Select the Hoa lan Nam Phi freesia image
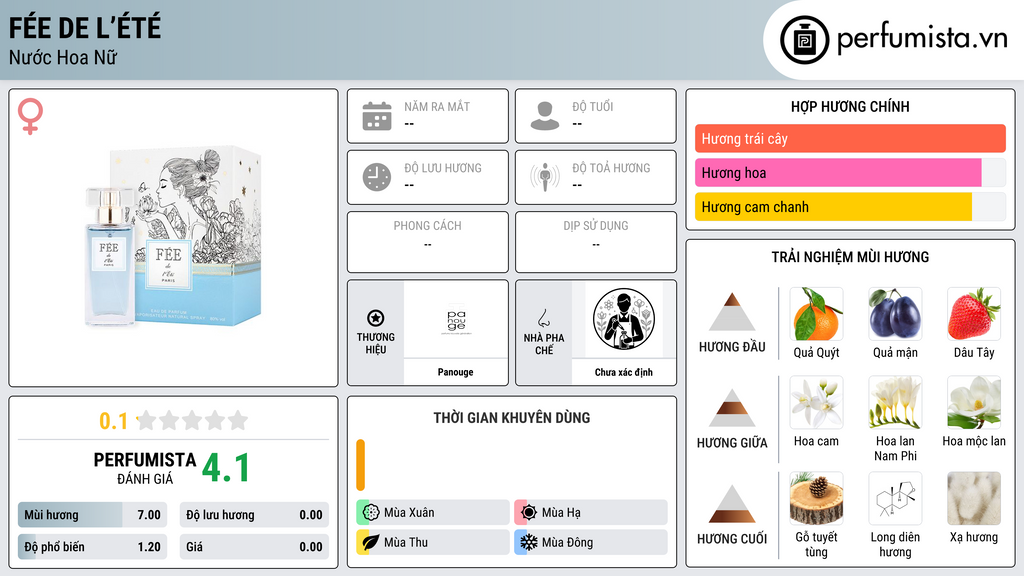The width and height of the screenshot is (1024, 576). (x=895, y=402)
